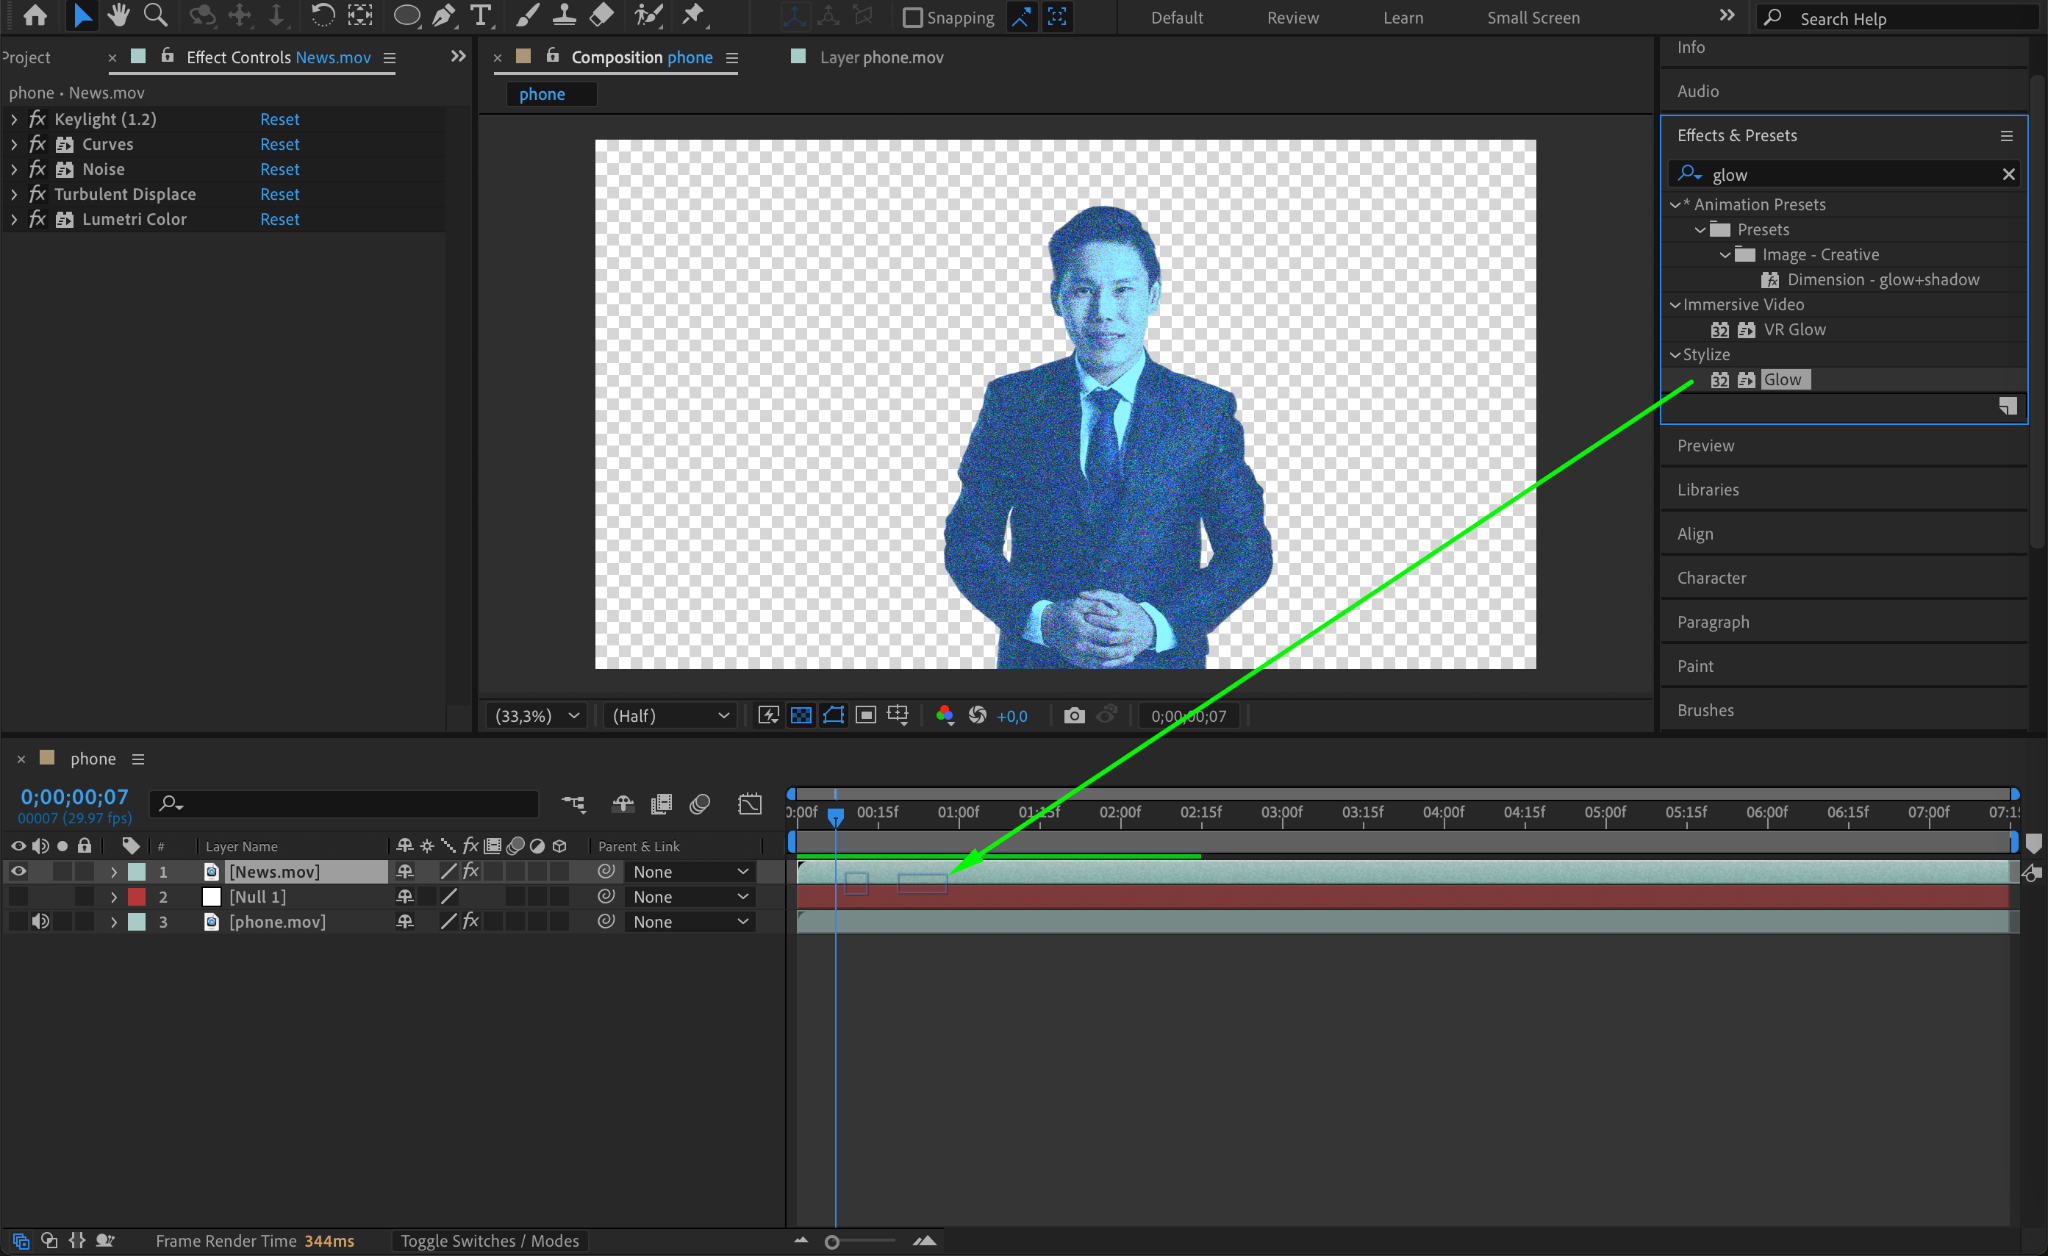Mute audio of phone.mov layer

[x=40, y=922]
